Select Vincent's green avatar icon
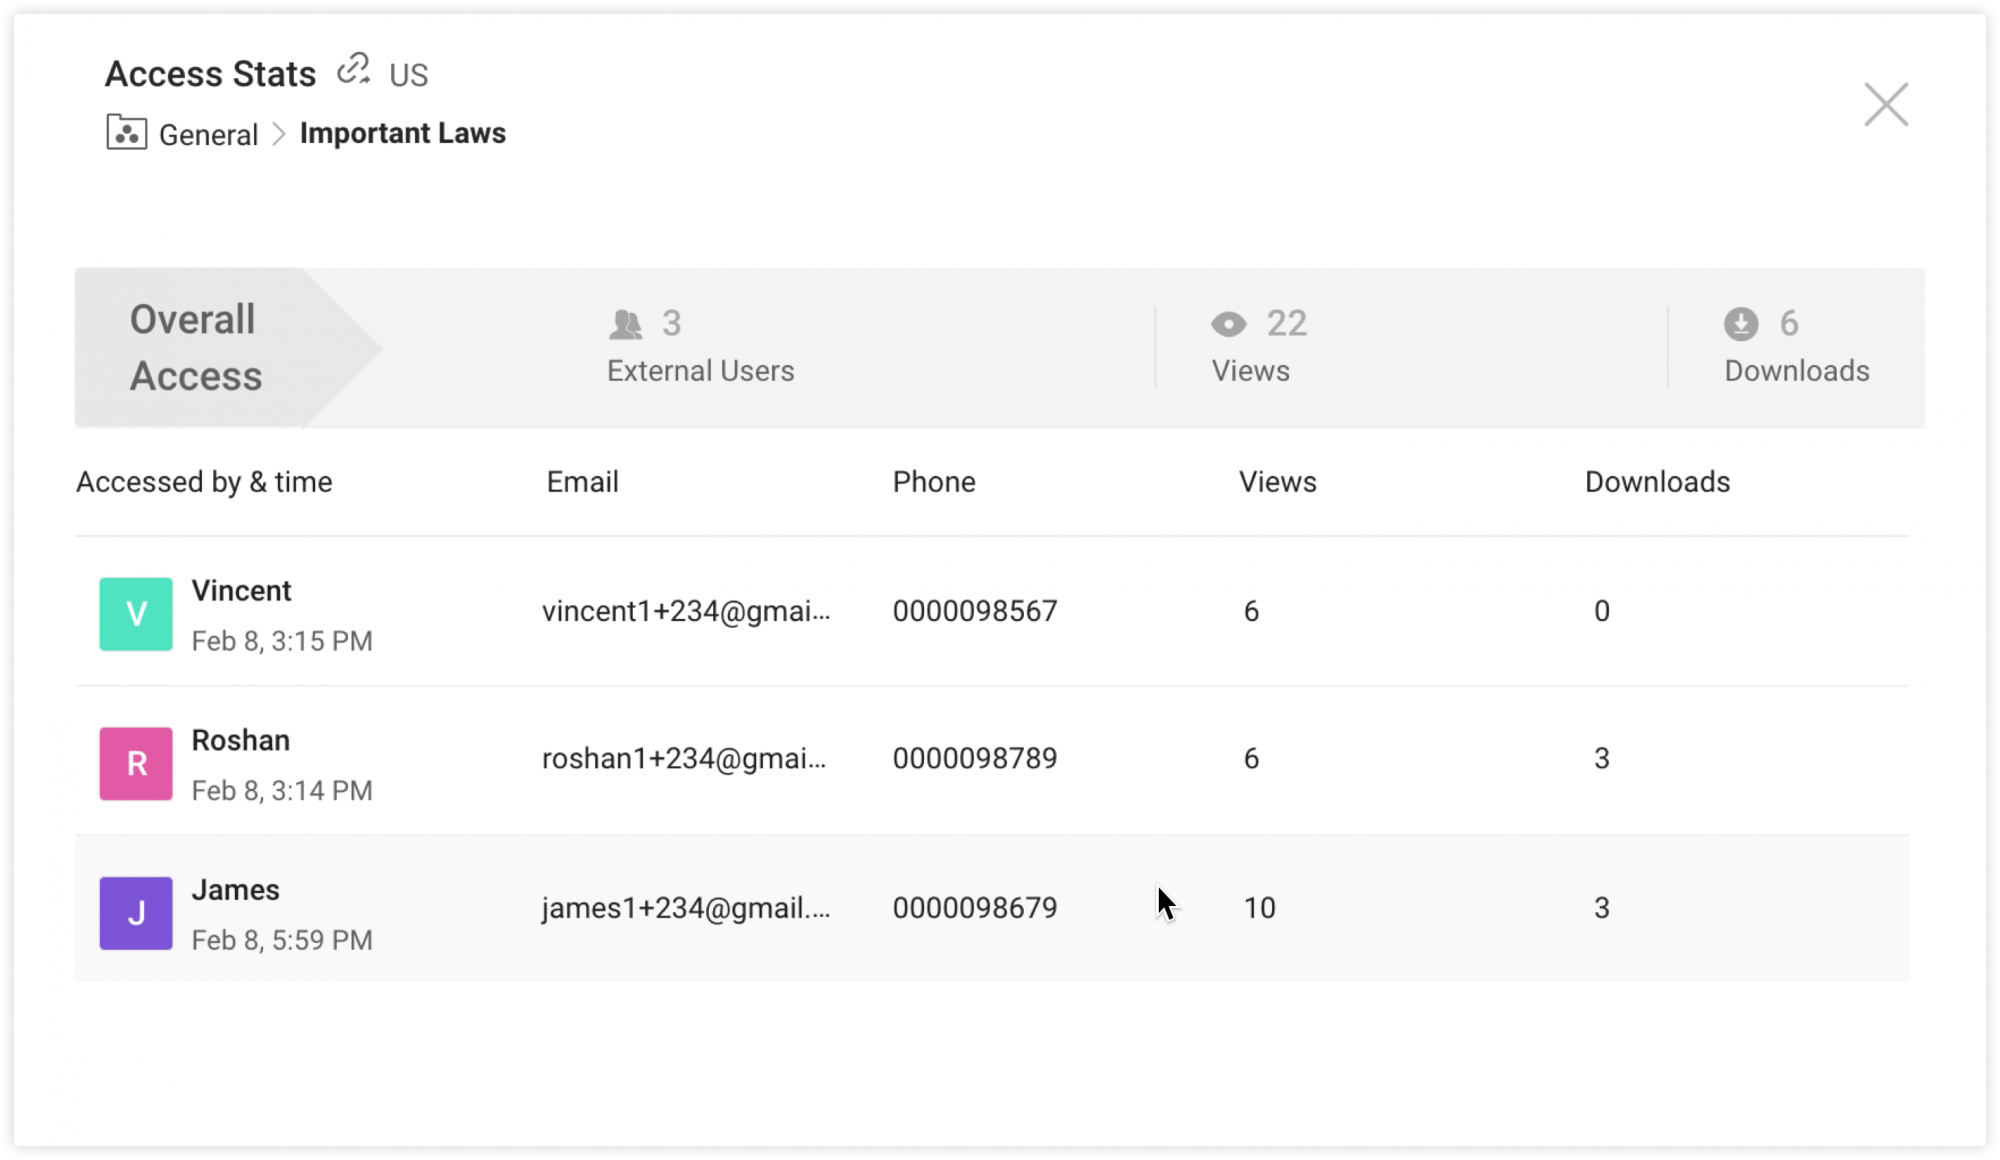The height and width of the screenshot is (1160, 2000). 135,614
